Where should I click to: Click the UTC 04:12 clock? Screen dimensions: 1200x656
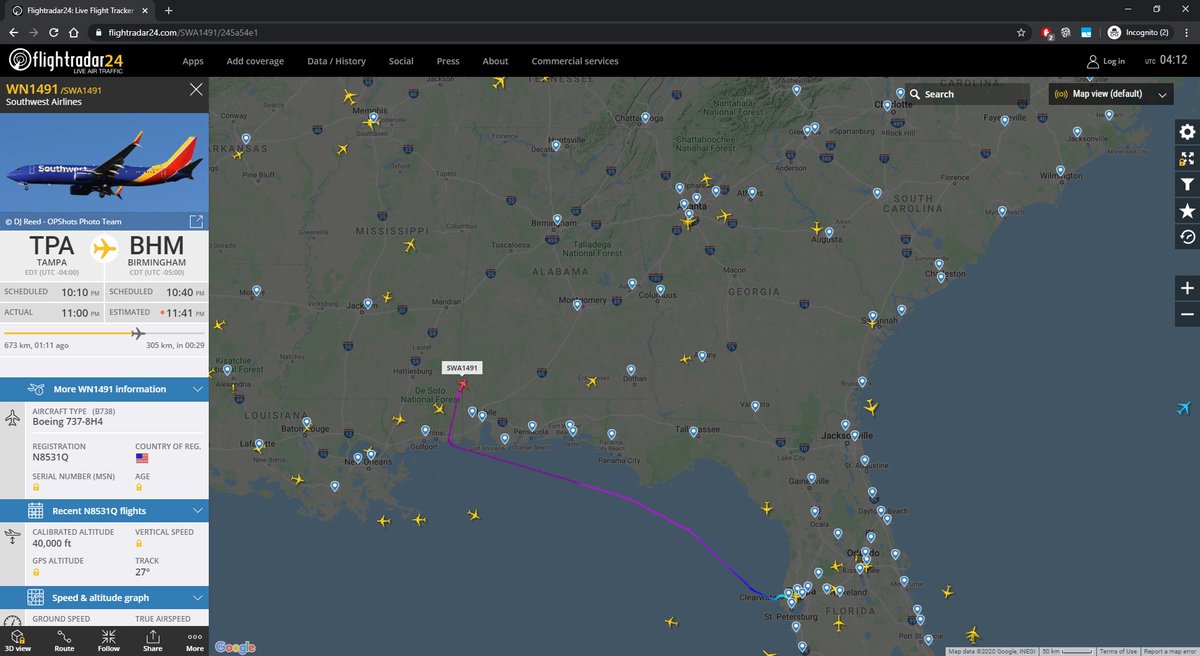[x=1168, y=61]
